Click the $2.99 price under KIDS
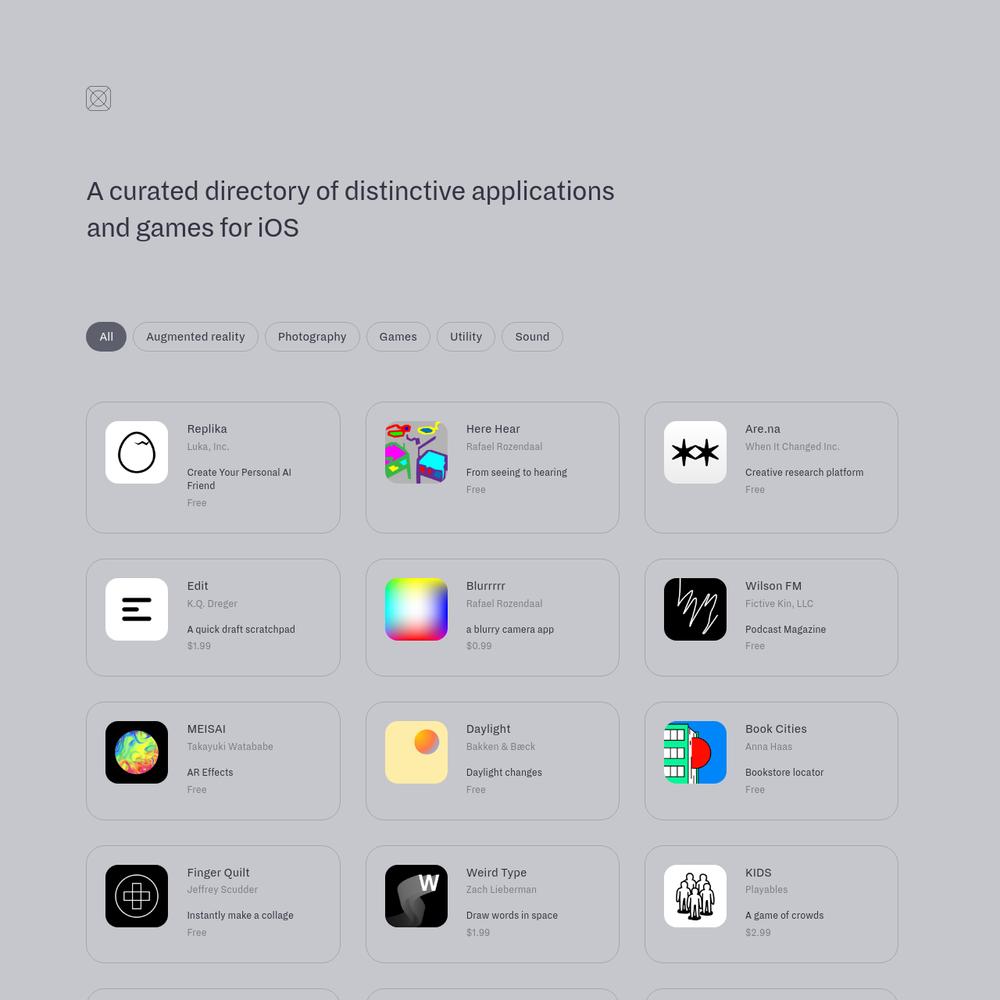The height and width of the screenshot is (1000, 1000). click(x=758, y=932)
